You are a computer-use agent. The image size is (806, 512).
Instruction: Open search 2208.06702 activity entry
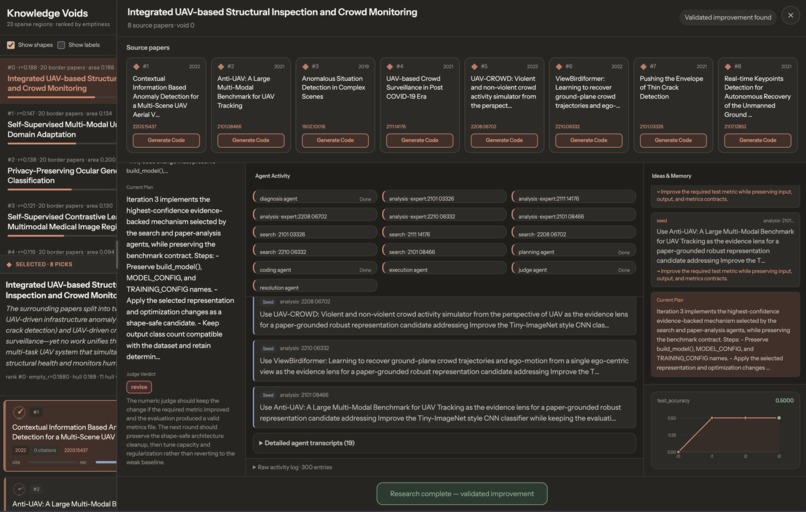tap(574, 234)
